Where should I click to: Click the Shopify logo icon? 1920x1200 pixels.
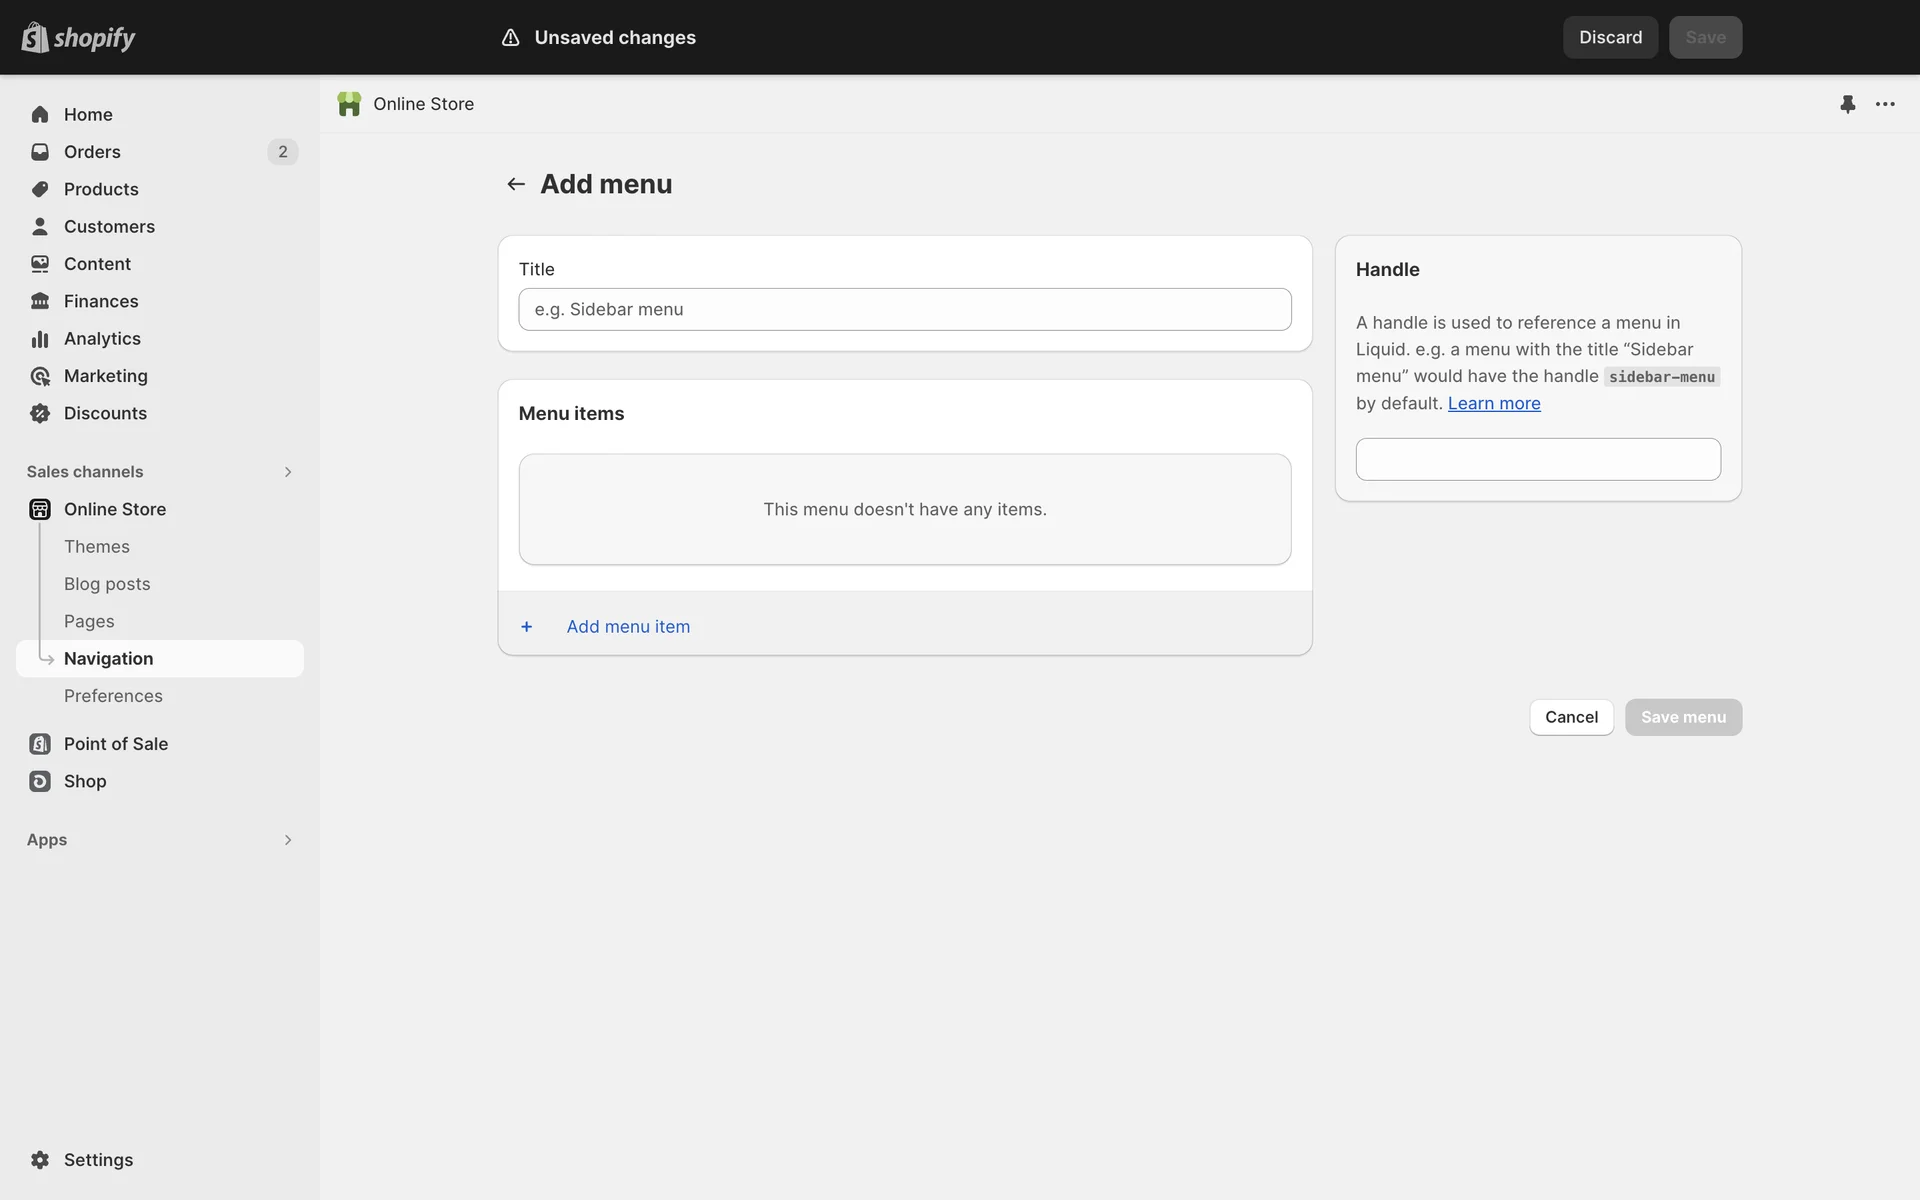(35, 37)
